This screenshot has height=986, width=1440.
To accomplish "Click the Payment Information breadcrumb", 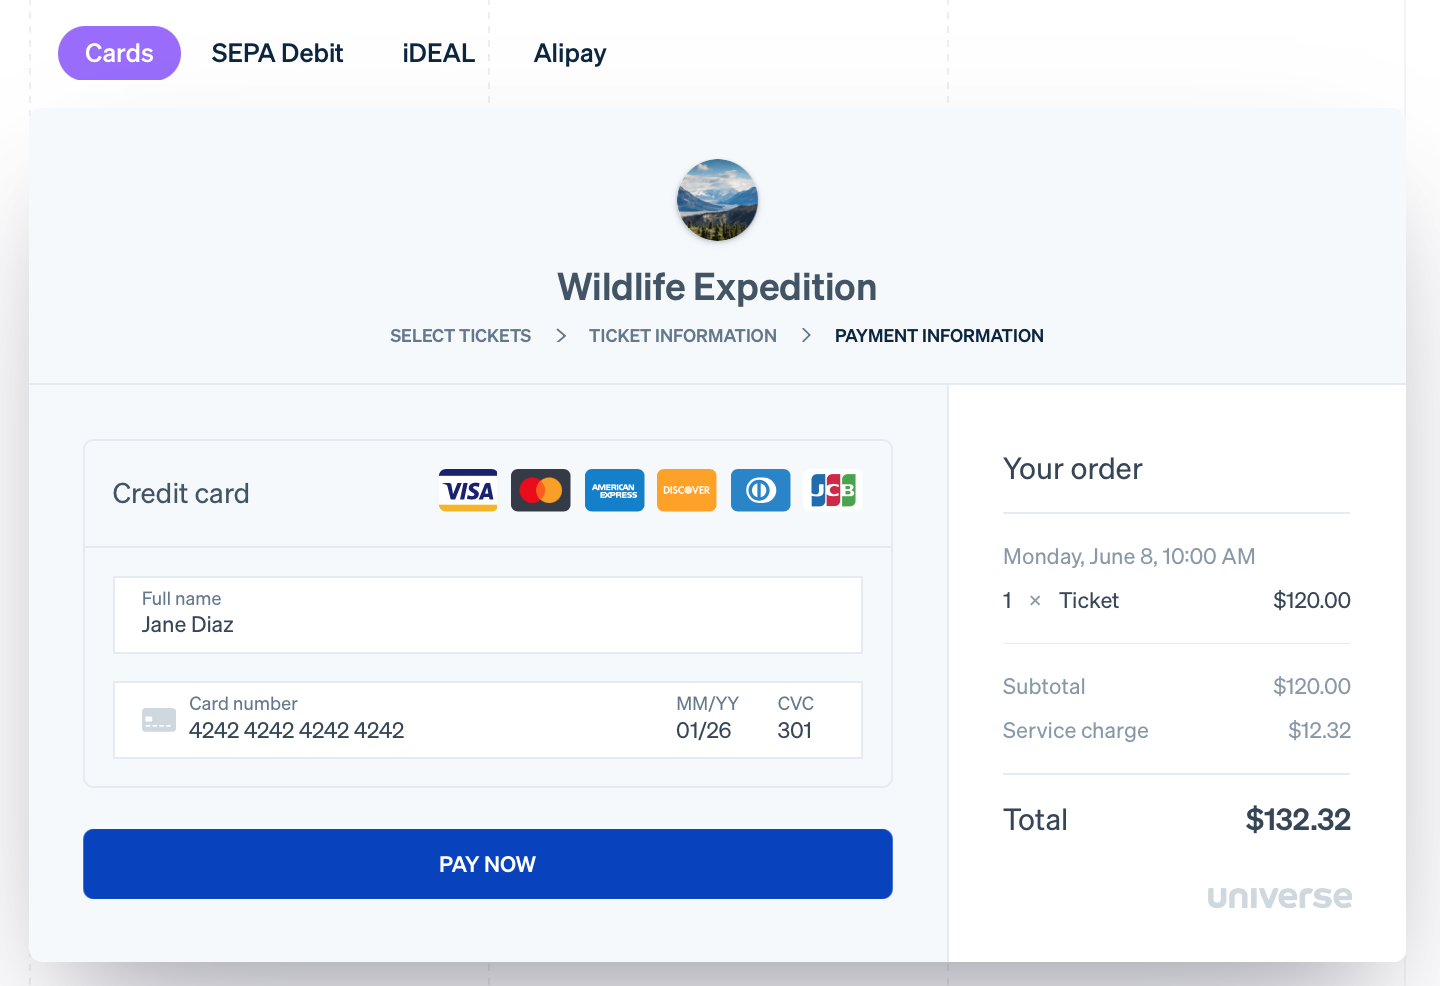I will pos(939,336).
